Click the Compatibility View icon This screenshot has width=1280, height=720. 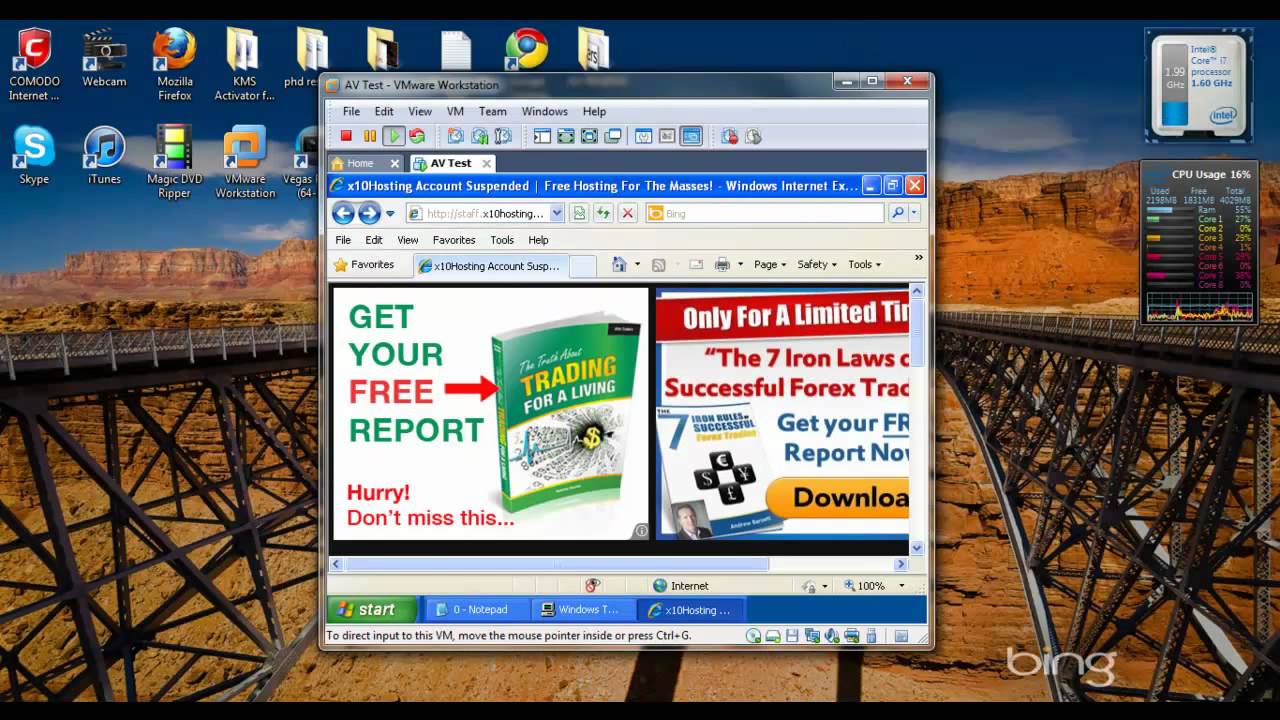tap(580, 213)
